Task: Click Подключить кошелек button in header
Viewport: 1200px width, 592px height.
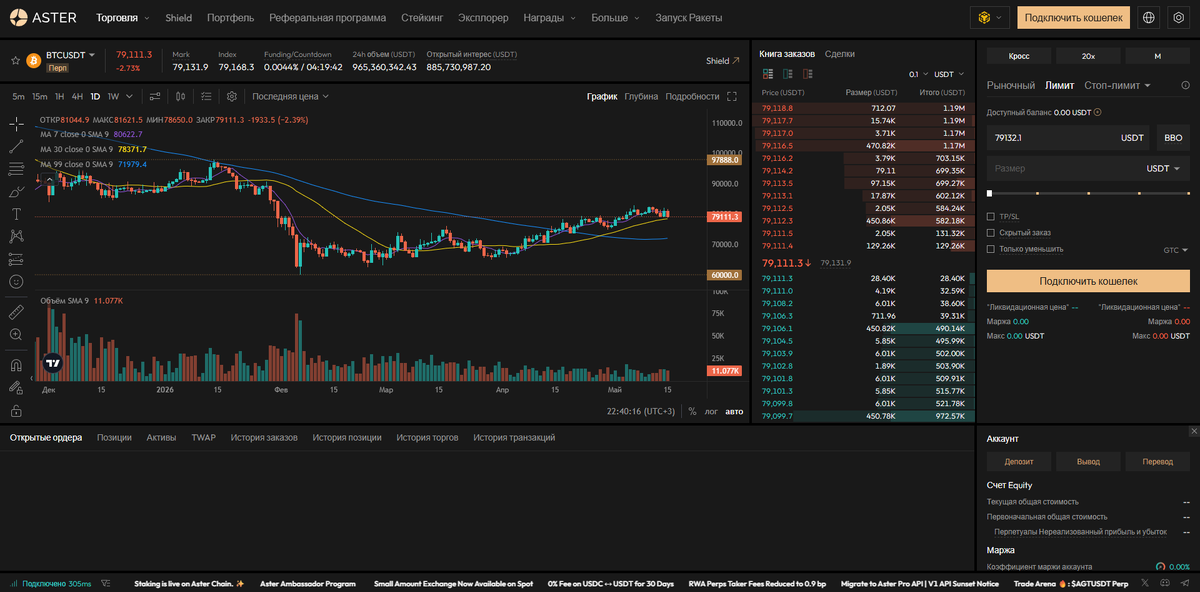Action: coord(1074,17)
